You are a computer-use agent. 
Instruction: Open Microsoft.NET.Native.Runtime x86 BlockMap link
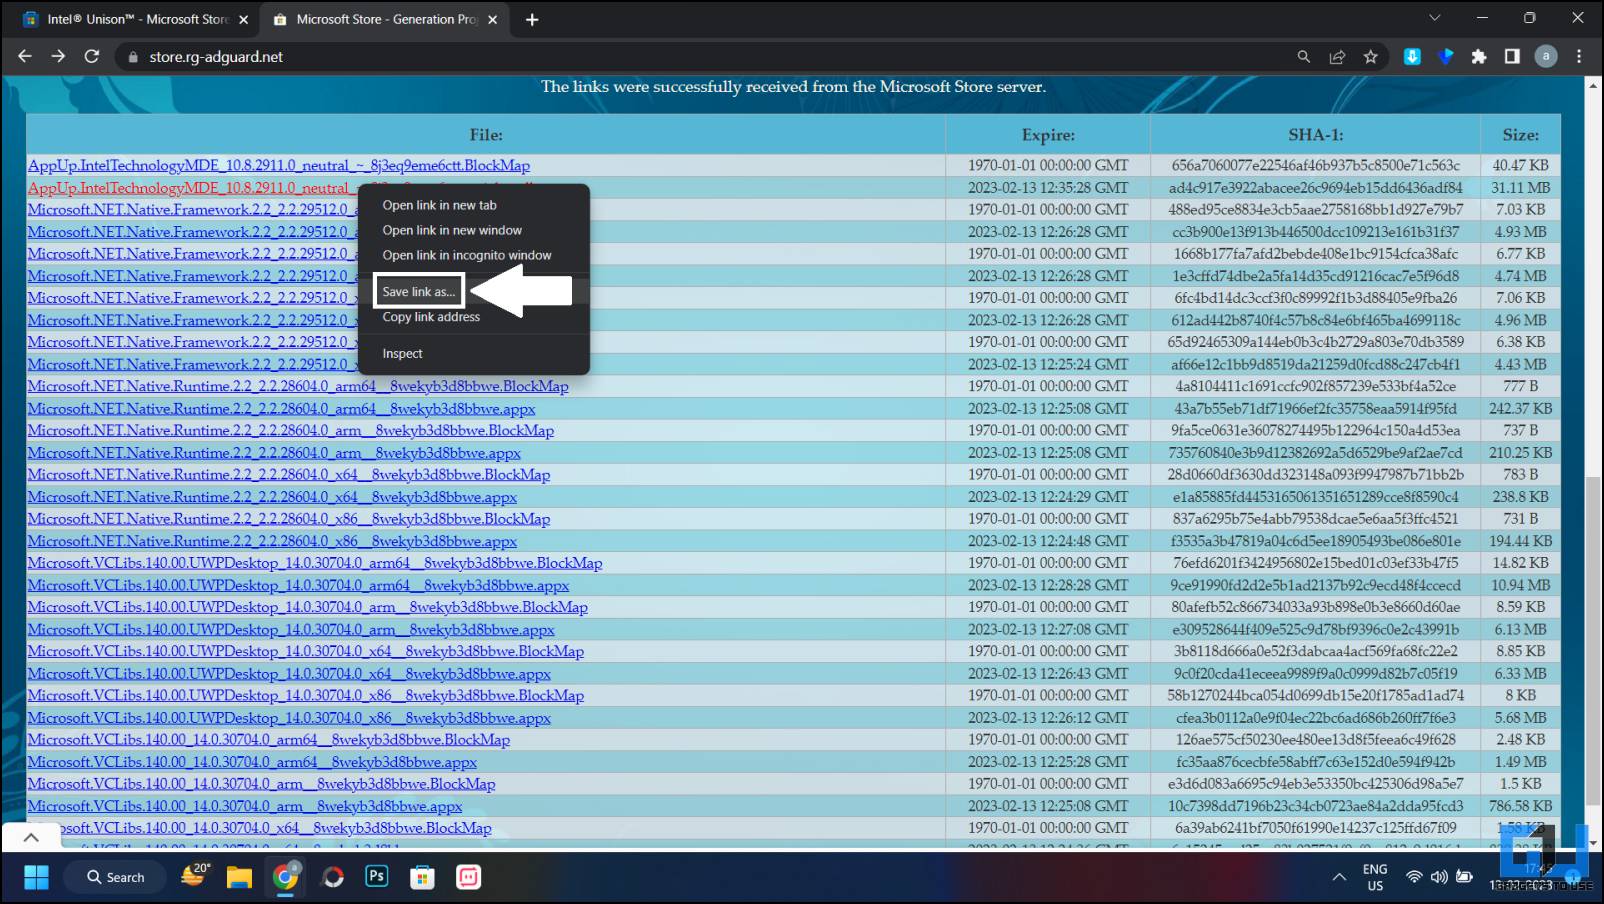pos(289,518)
